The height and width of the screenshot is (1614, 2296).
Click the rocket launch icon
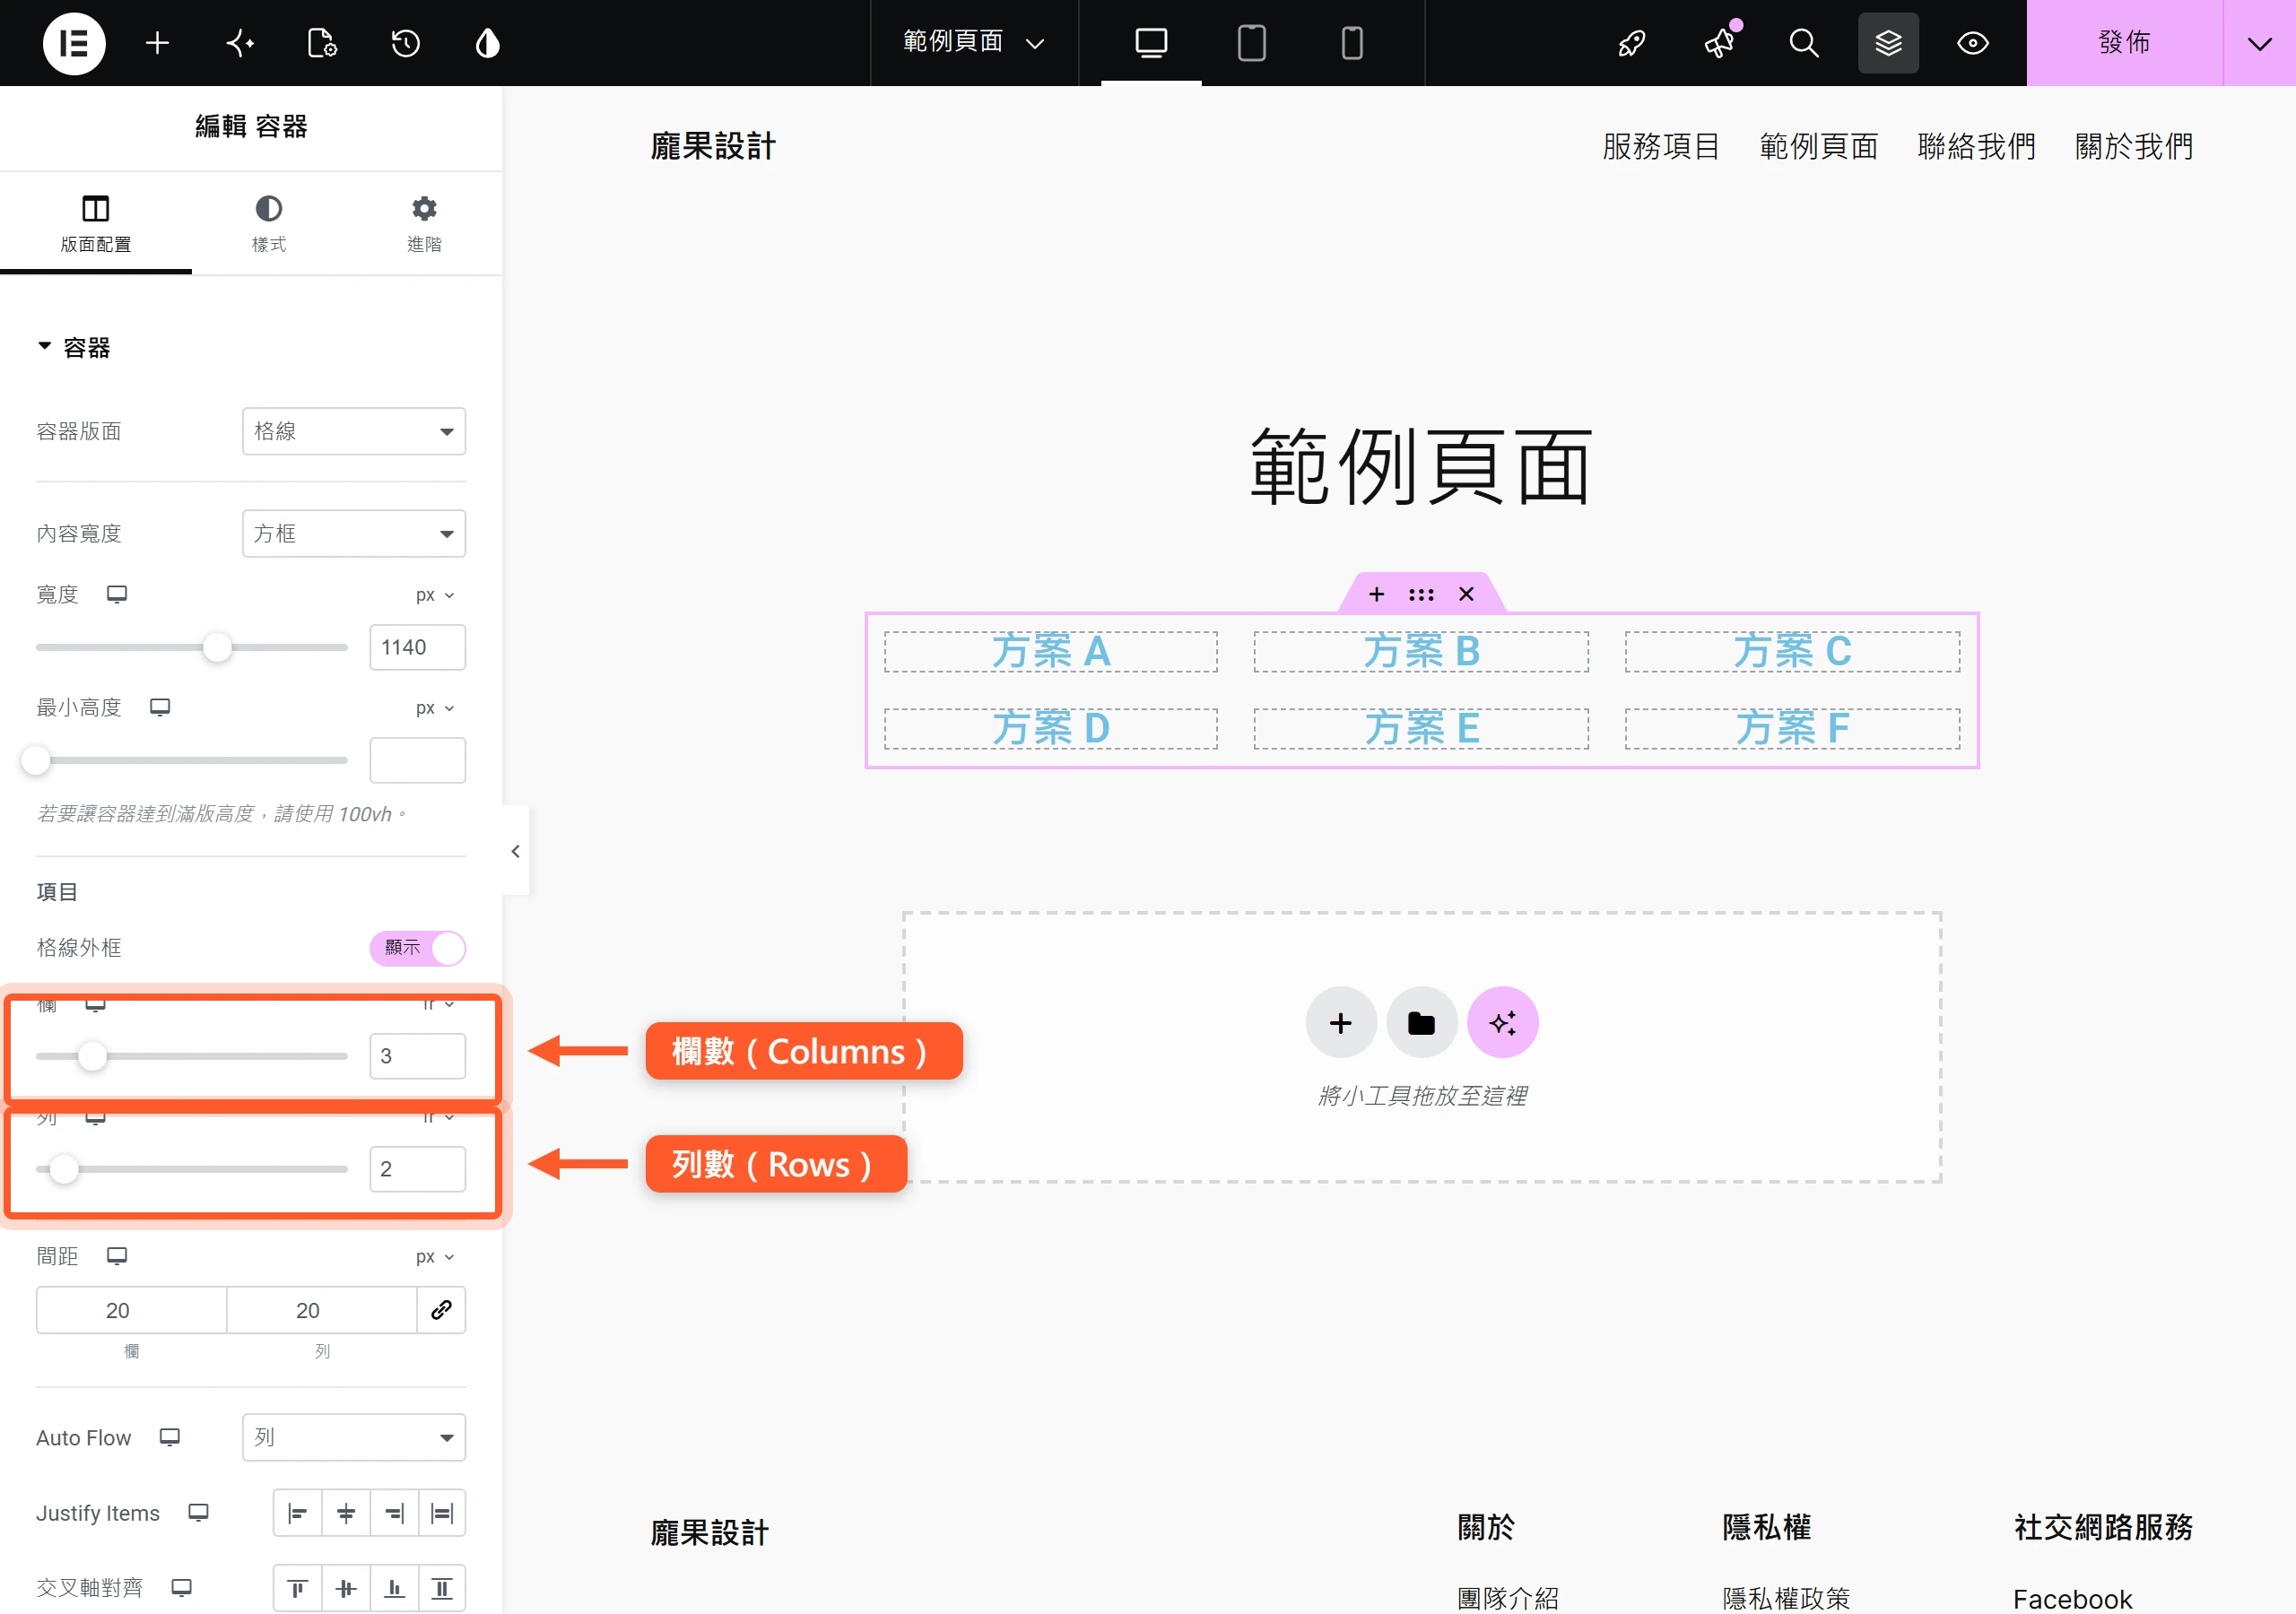[x=1632, y=43]
